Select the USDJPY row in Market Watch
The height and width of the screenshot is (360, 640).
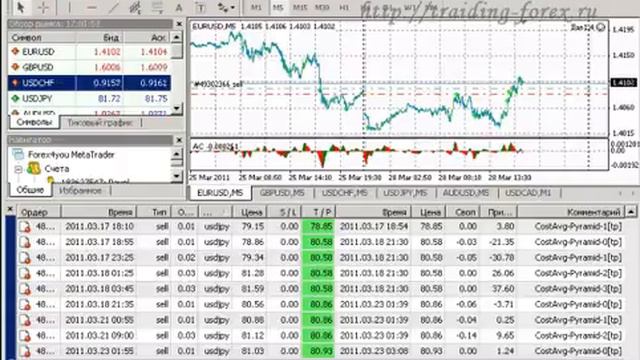click(x=89, y=98)
